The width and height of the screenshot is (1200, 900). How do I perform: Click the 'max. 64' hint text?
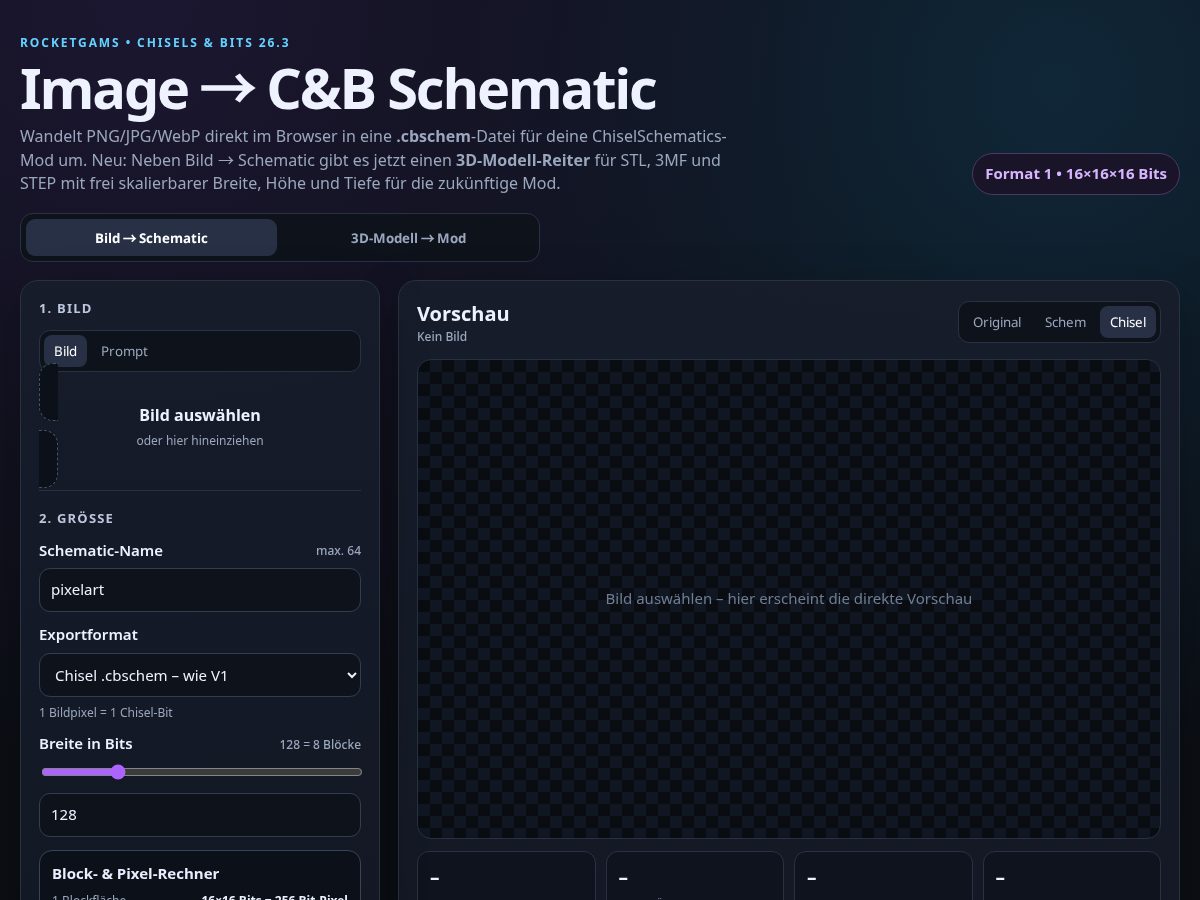[338, 551]
